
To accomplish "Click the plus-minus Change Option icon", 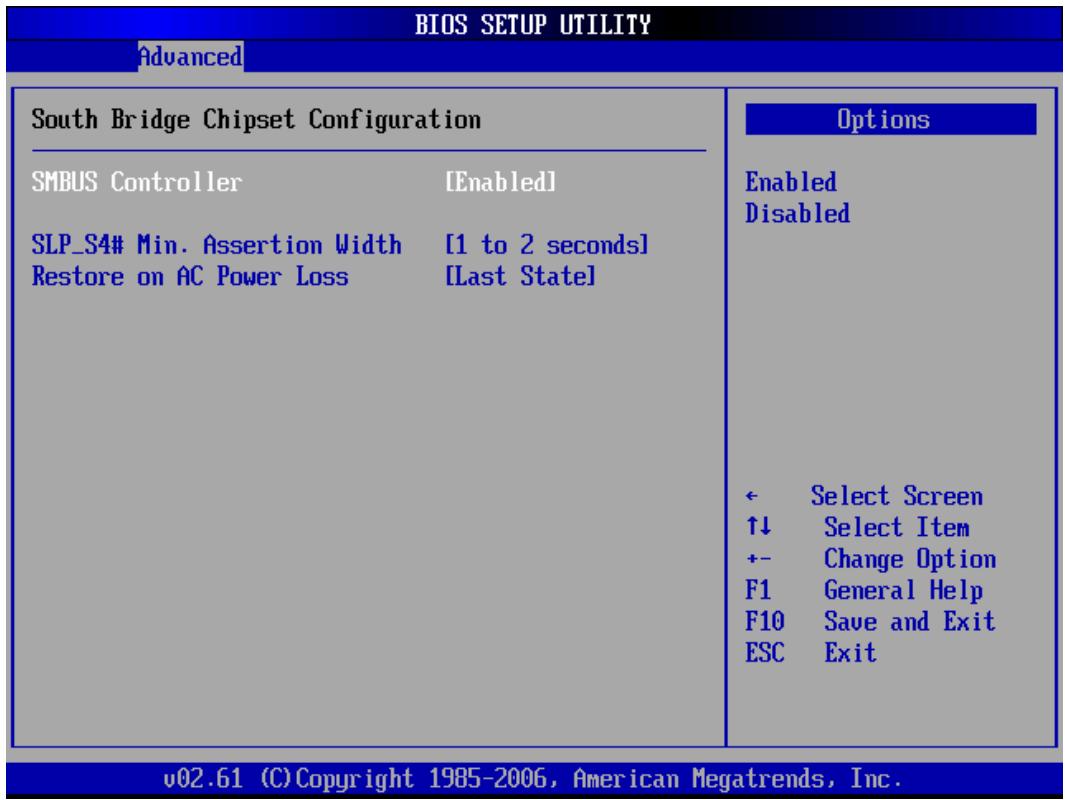I will [x=758, y=560].
